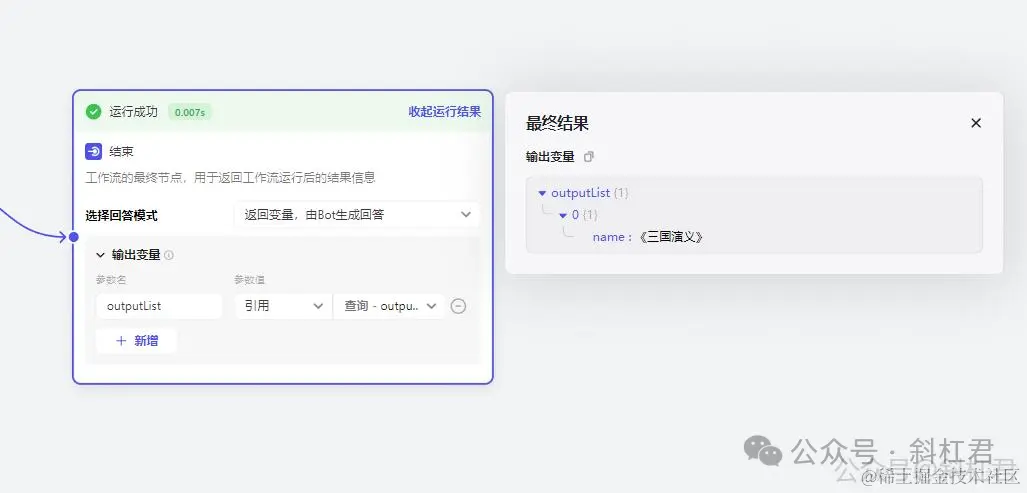The width and height of the screenshot is (1027, 493).
Task: Open the 引用 parameter type dropdown
Action: point(284,306)
